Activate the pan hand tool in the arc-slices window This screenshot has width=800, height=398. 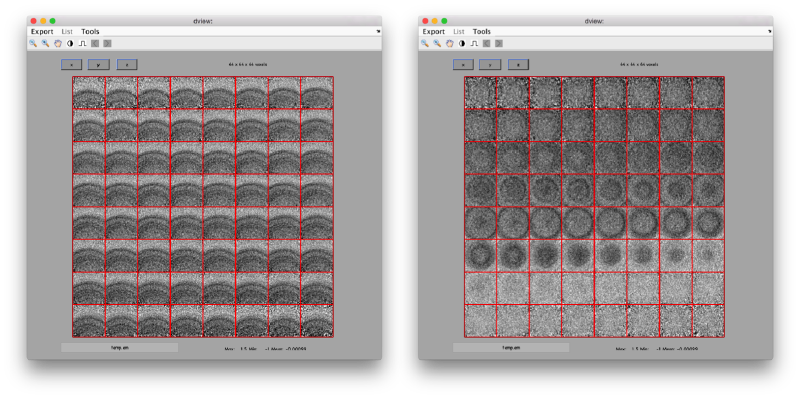[x=58, y=43]
